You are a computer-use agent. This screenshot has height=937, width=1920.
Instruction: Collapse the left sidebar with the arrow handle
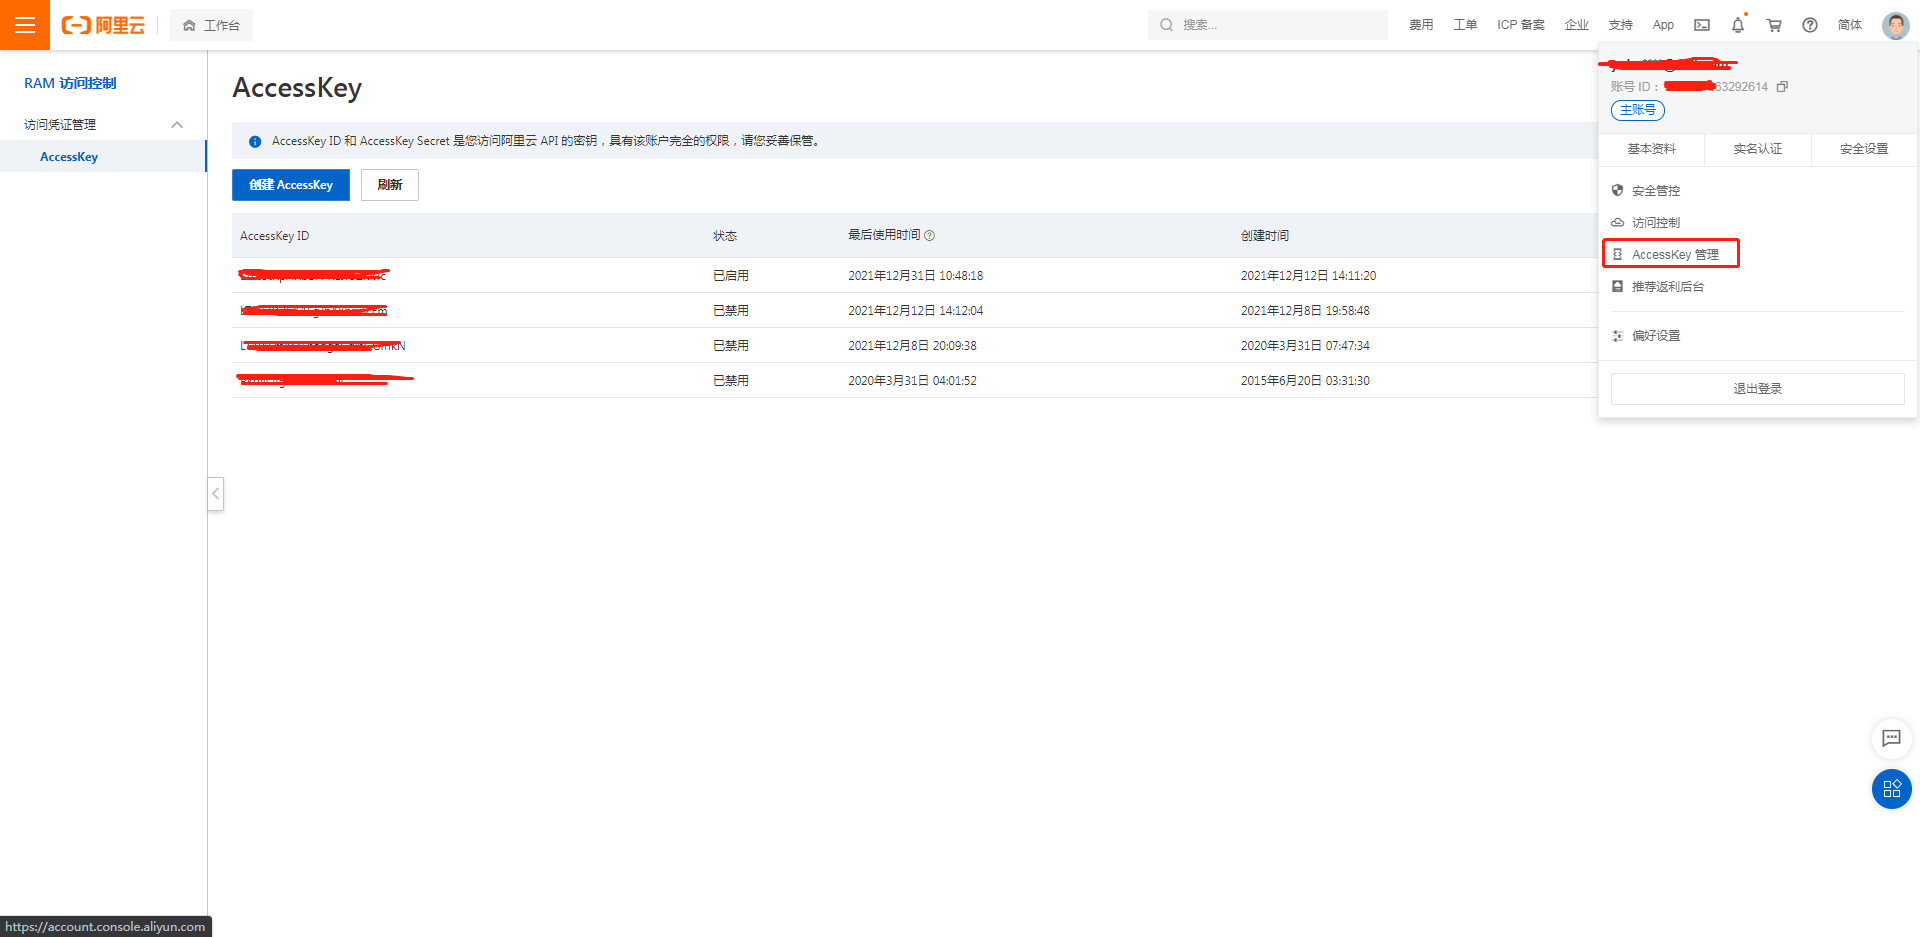[x=216, y=494]
